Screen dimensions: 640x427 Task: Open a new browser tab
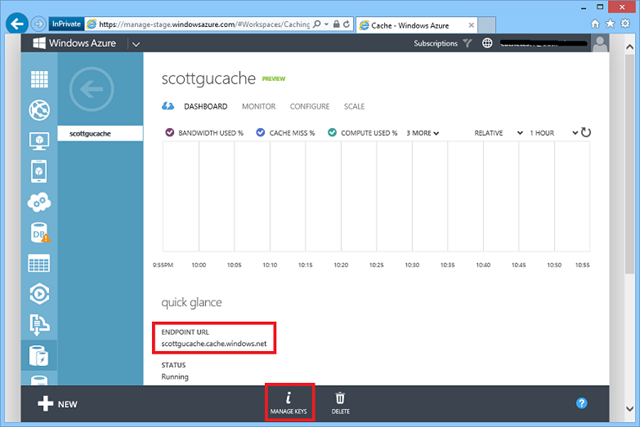(487, 25)
